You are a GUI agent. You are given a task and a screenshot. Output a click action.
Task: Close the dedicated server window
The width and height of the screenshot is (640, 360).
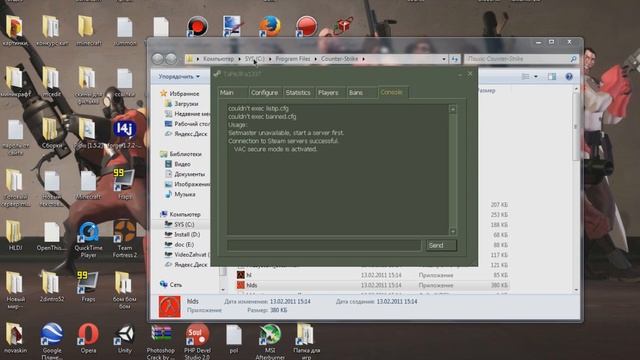coord(470,74)
